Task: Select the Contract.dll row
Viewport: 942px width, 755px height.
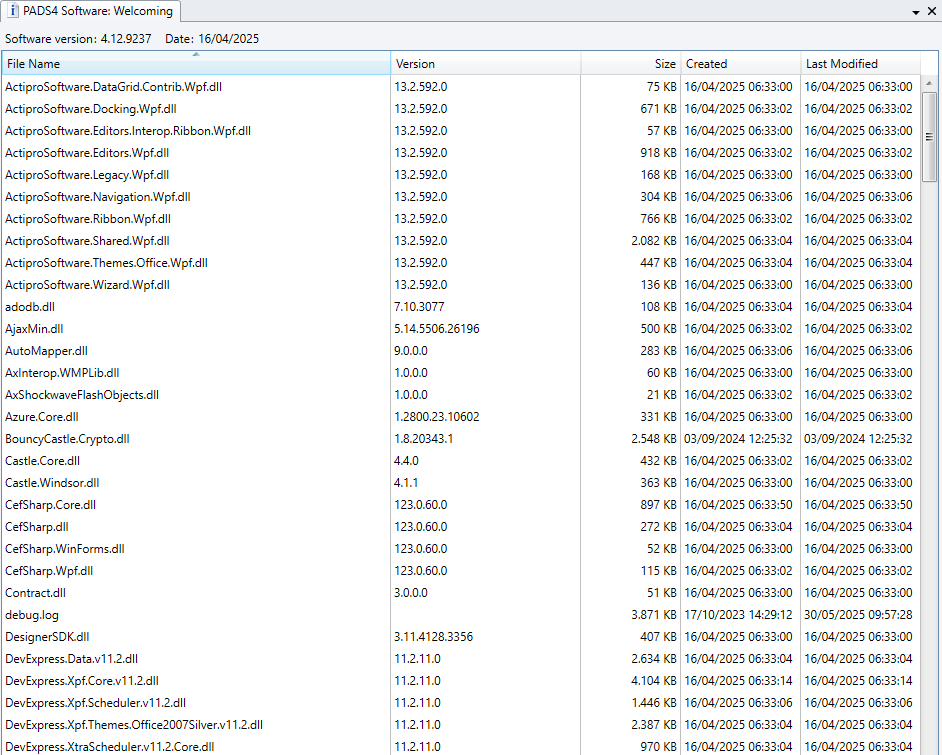Action: click(461, 593)
